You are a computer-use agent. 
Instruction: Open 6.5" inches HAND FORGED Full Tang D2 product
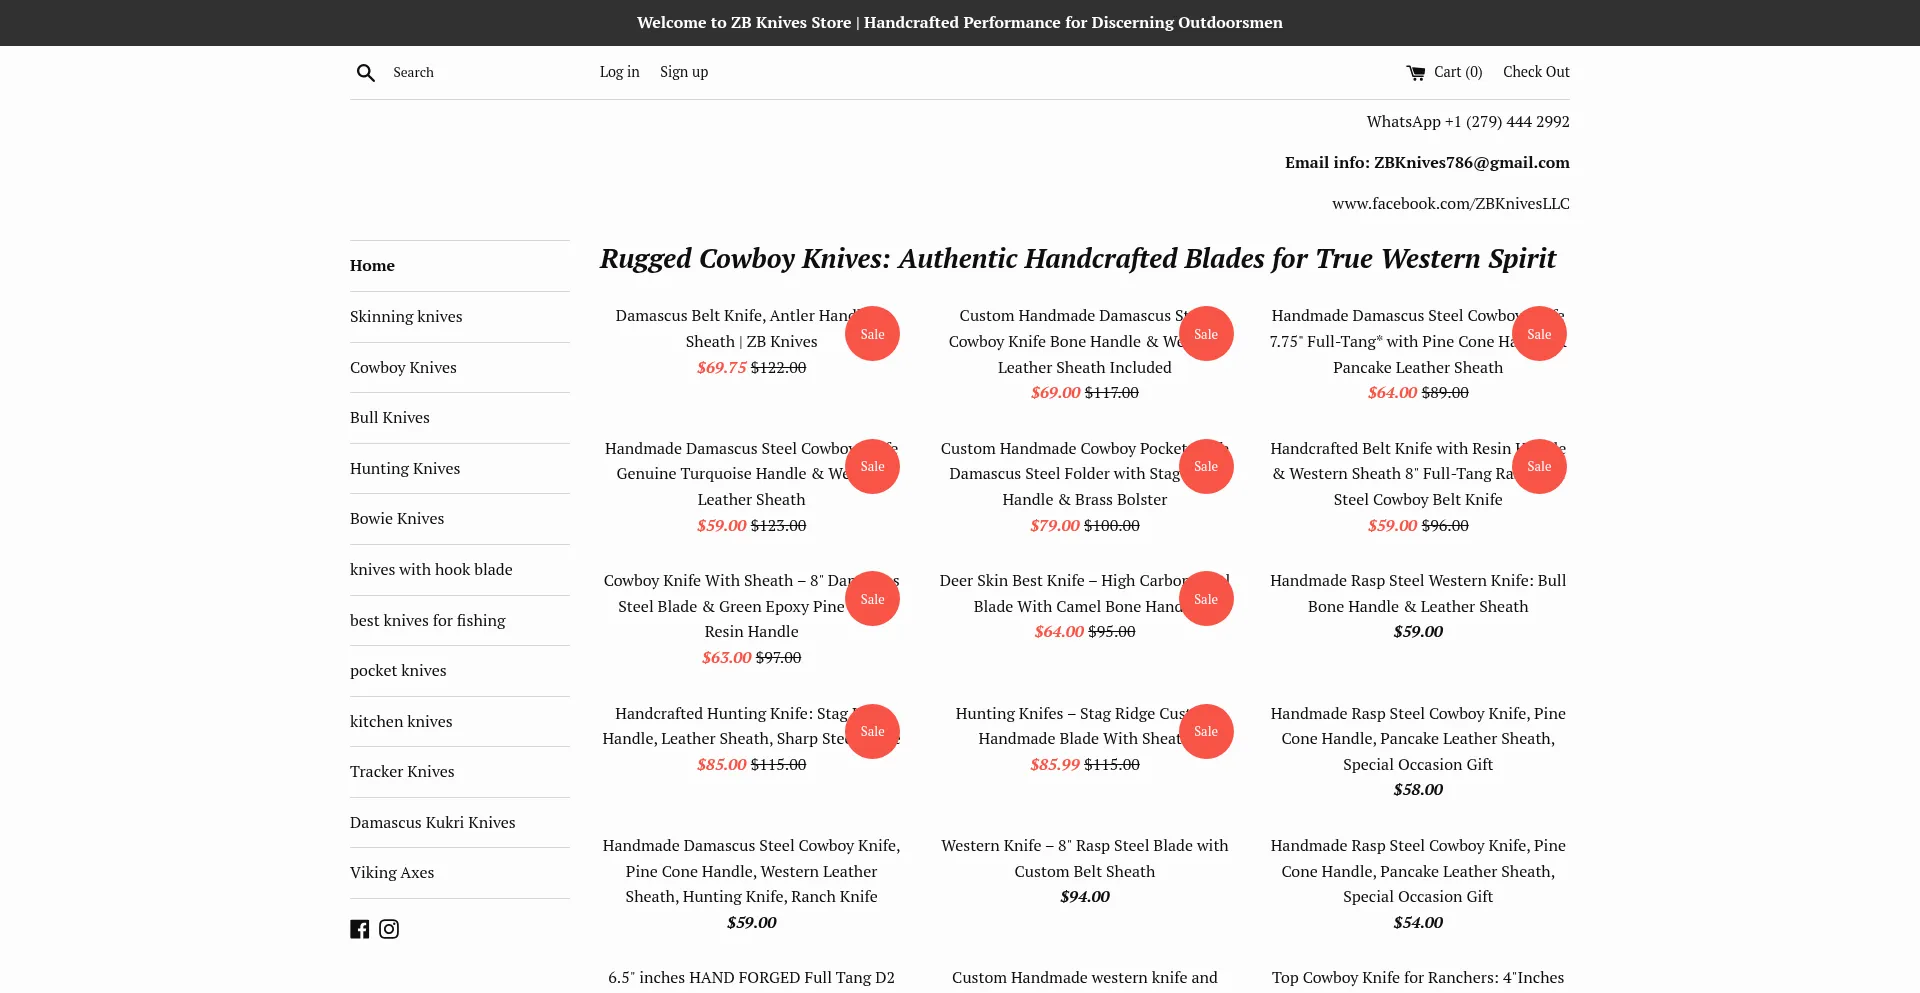click(x=751, y=978)
